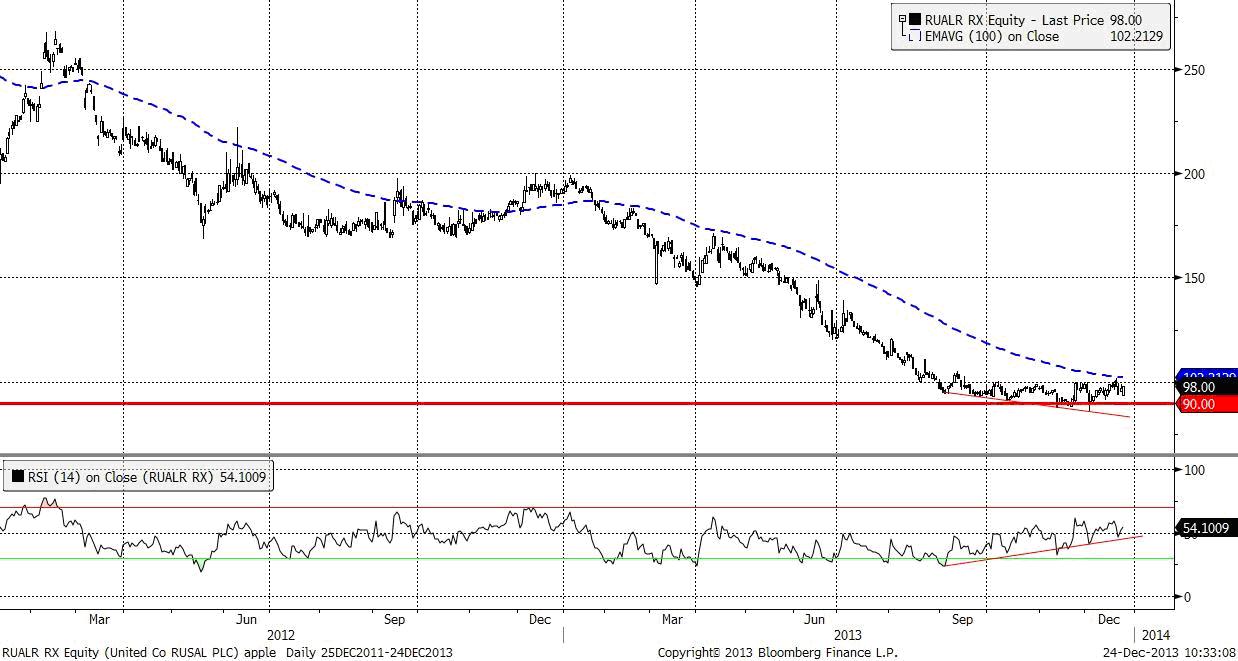
Task: Select the EMAVG (100) on Close legend entry
Action: click(991, 36)
